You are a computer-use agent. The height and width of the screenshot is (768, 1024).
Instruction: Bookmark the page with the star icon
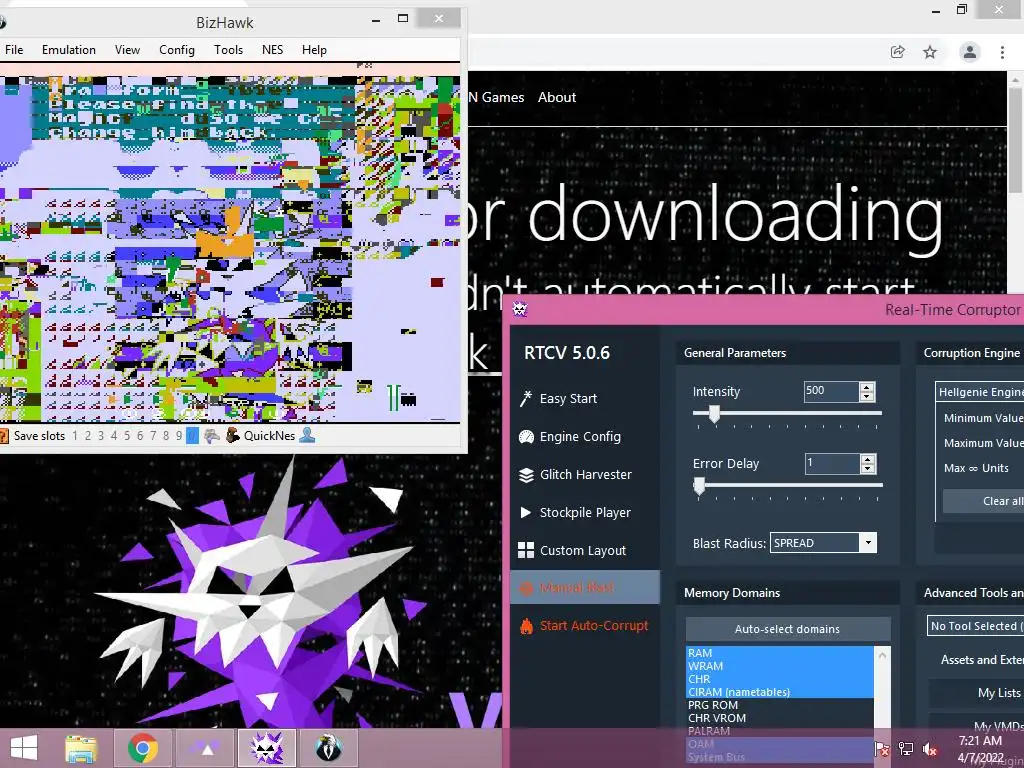pos(930,52)
